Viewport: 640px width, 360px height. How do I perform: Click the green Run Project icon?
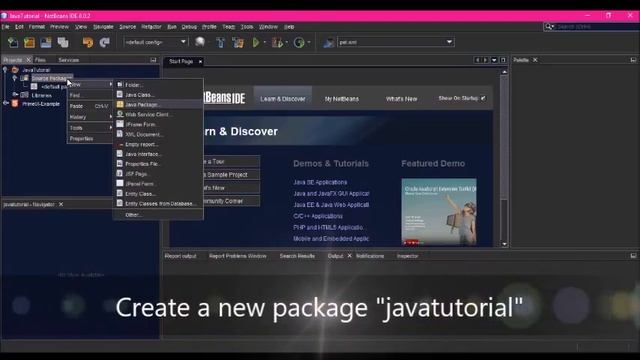[x=256, y=42]
